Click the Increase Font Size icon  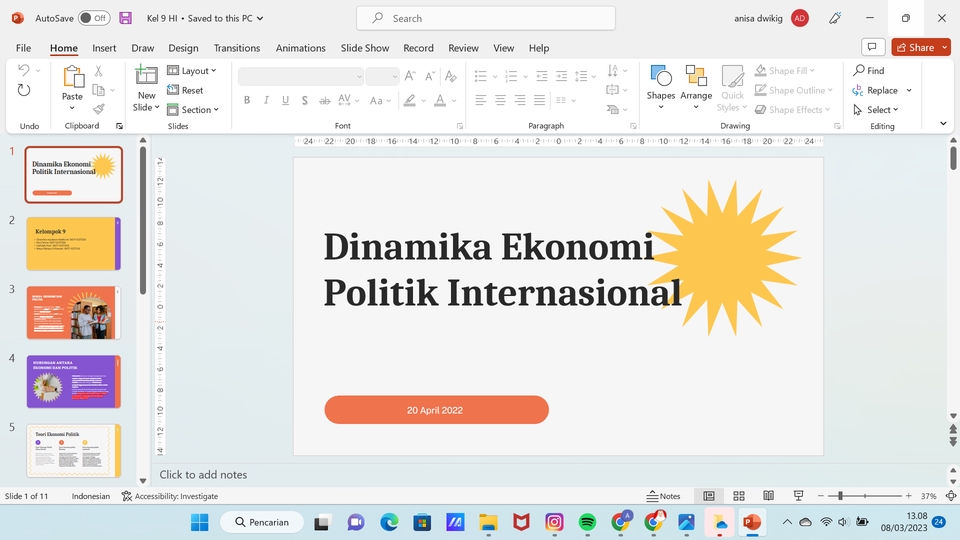point(410,76)
